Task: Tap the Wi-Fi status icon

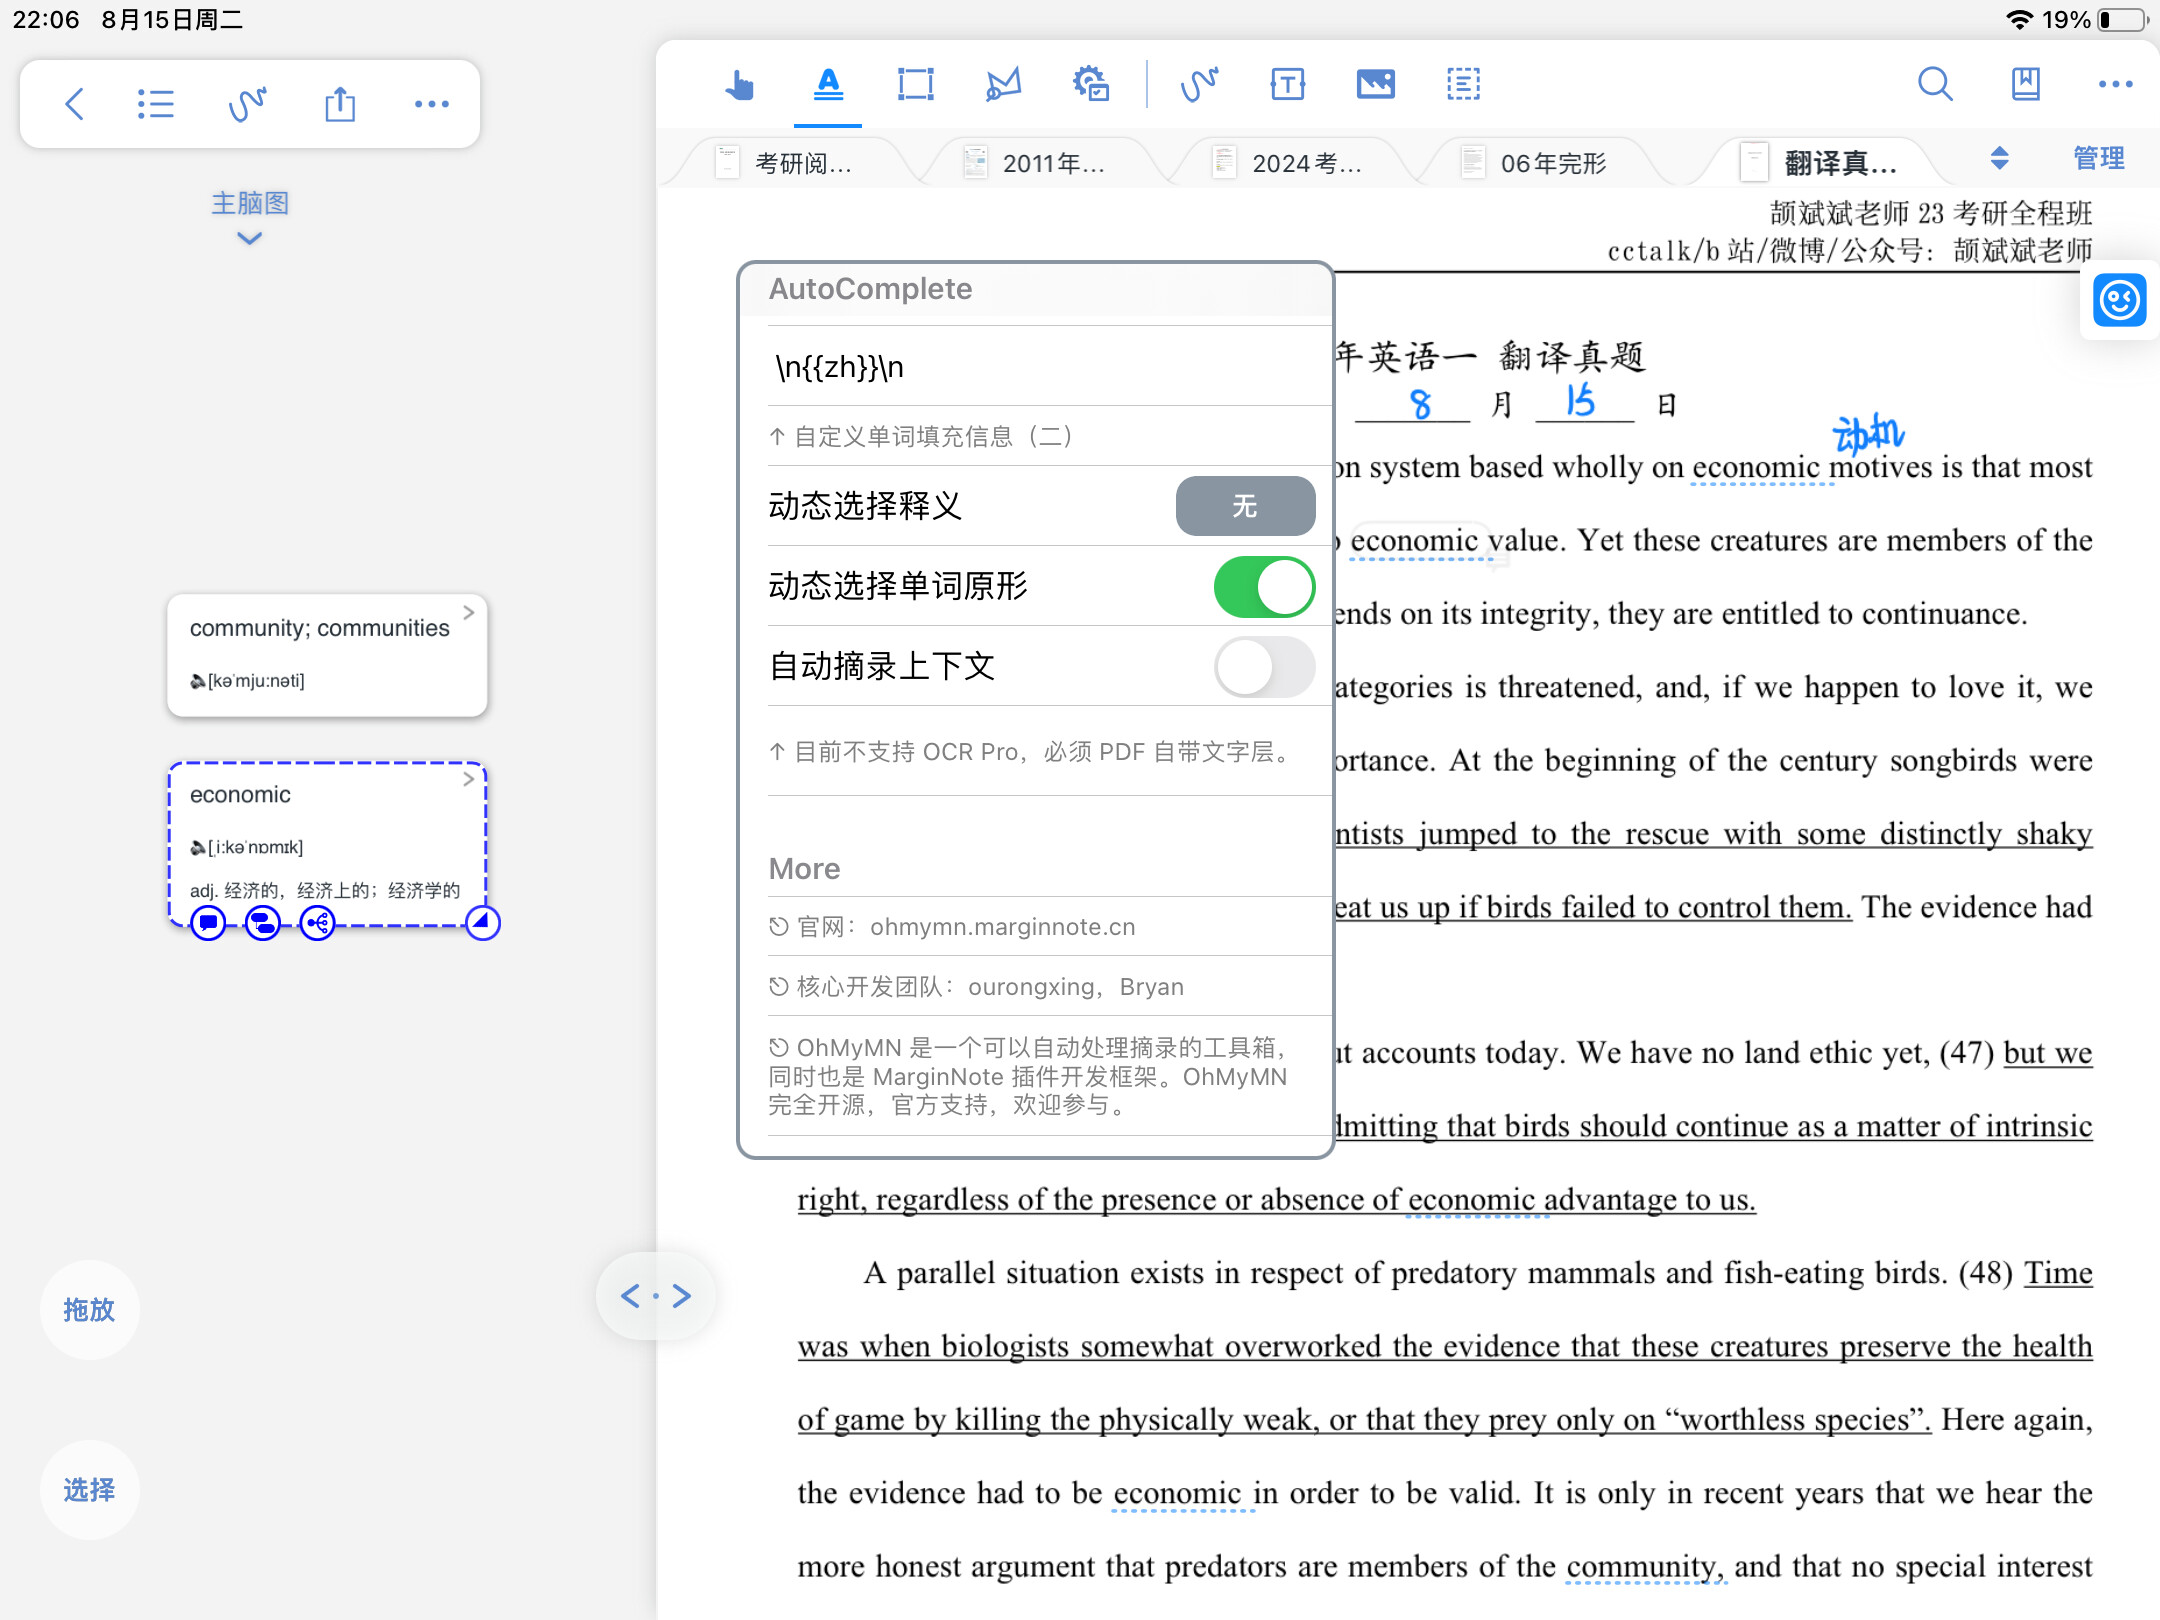Action: [x=2019, y=19]
